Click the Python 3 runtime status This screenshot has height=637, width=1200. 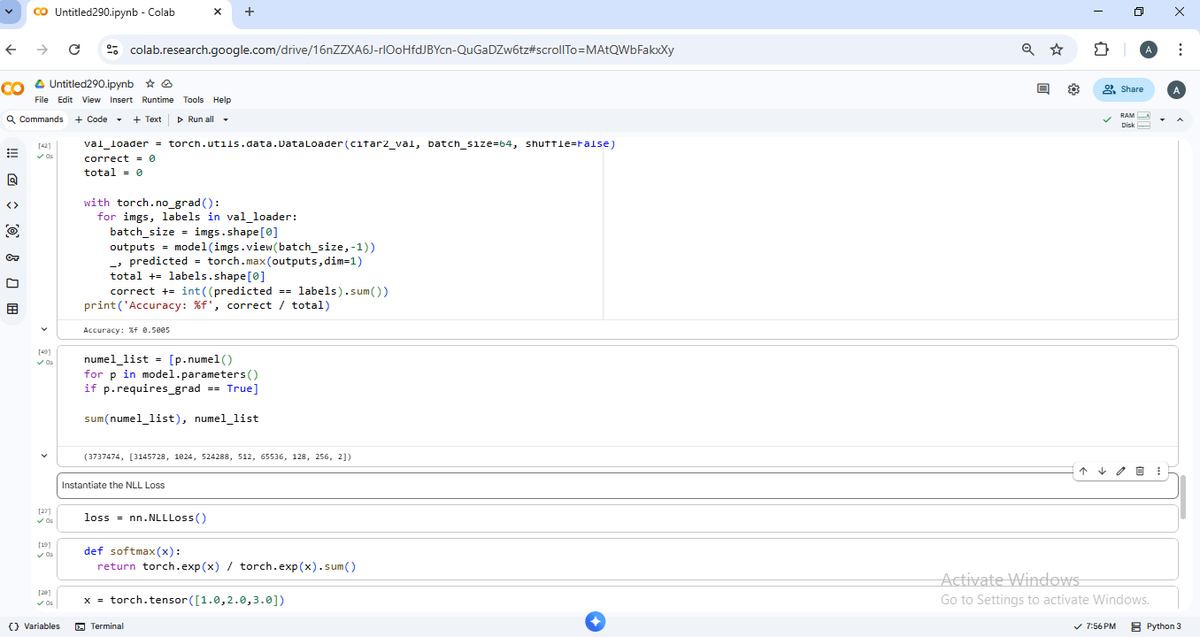pyautogui.click(x=1156, y=626)
